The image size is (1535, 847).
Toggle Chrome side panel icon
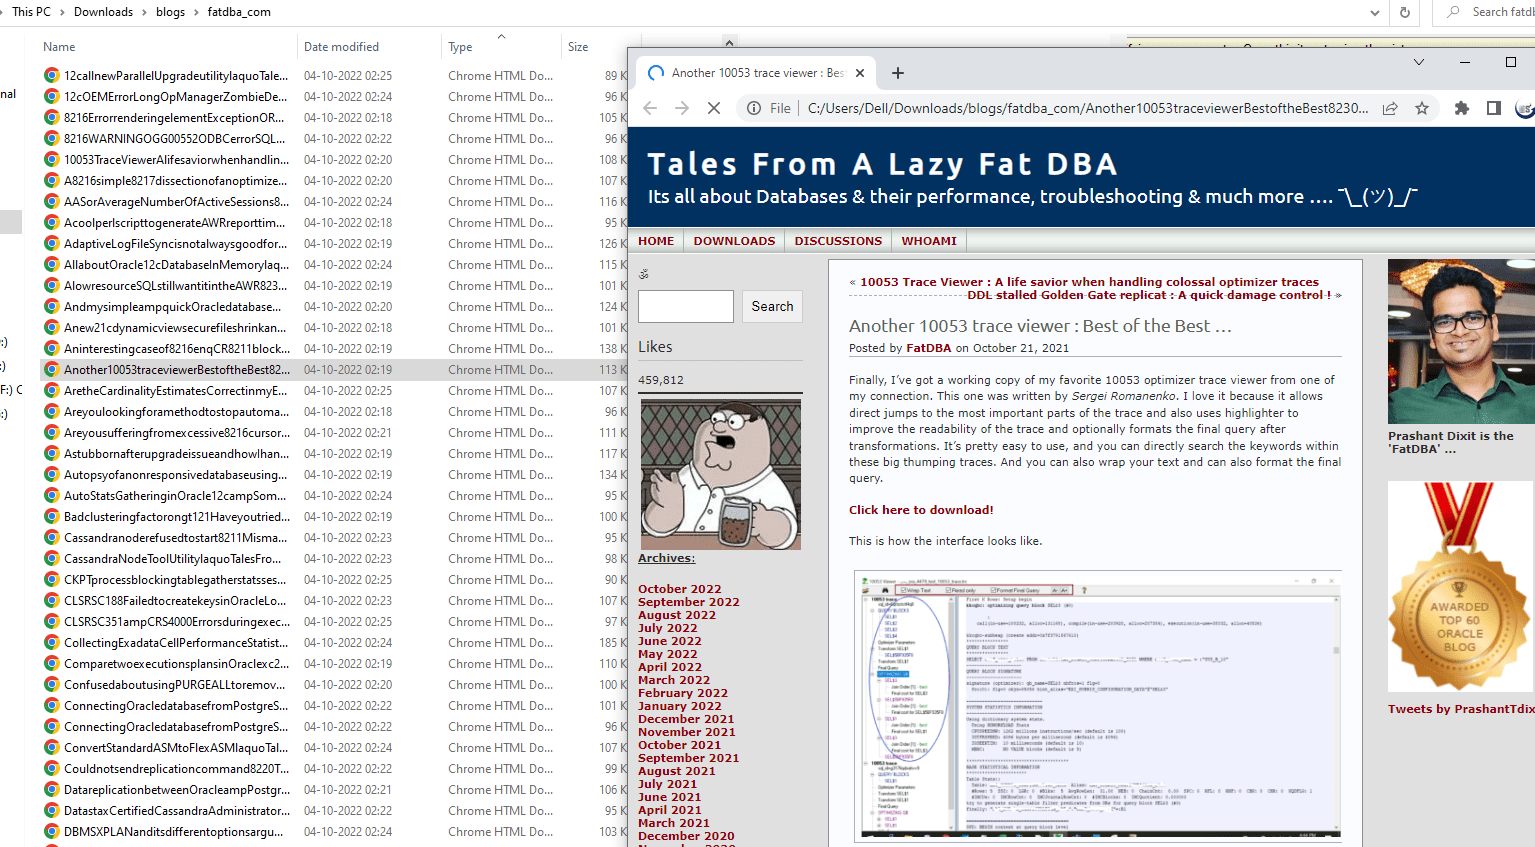(x=1494, y=108)
